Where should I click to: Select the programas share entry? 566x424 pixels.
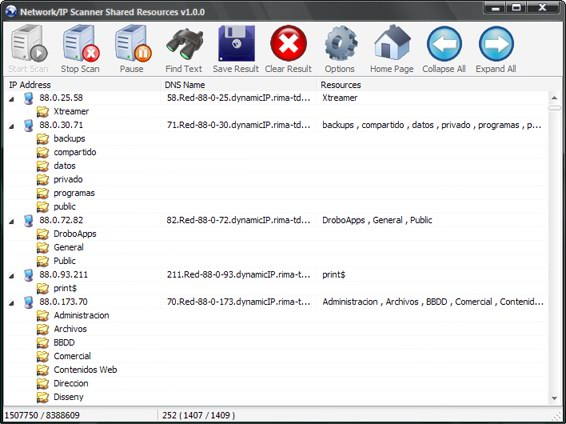click(74, 193)
